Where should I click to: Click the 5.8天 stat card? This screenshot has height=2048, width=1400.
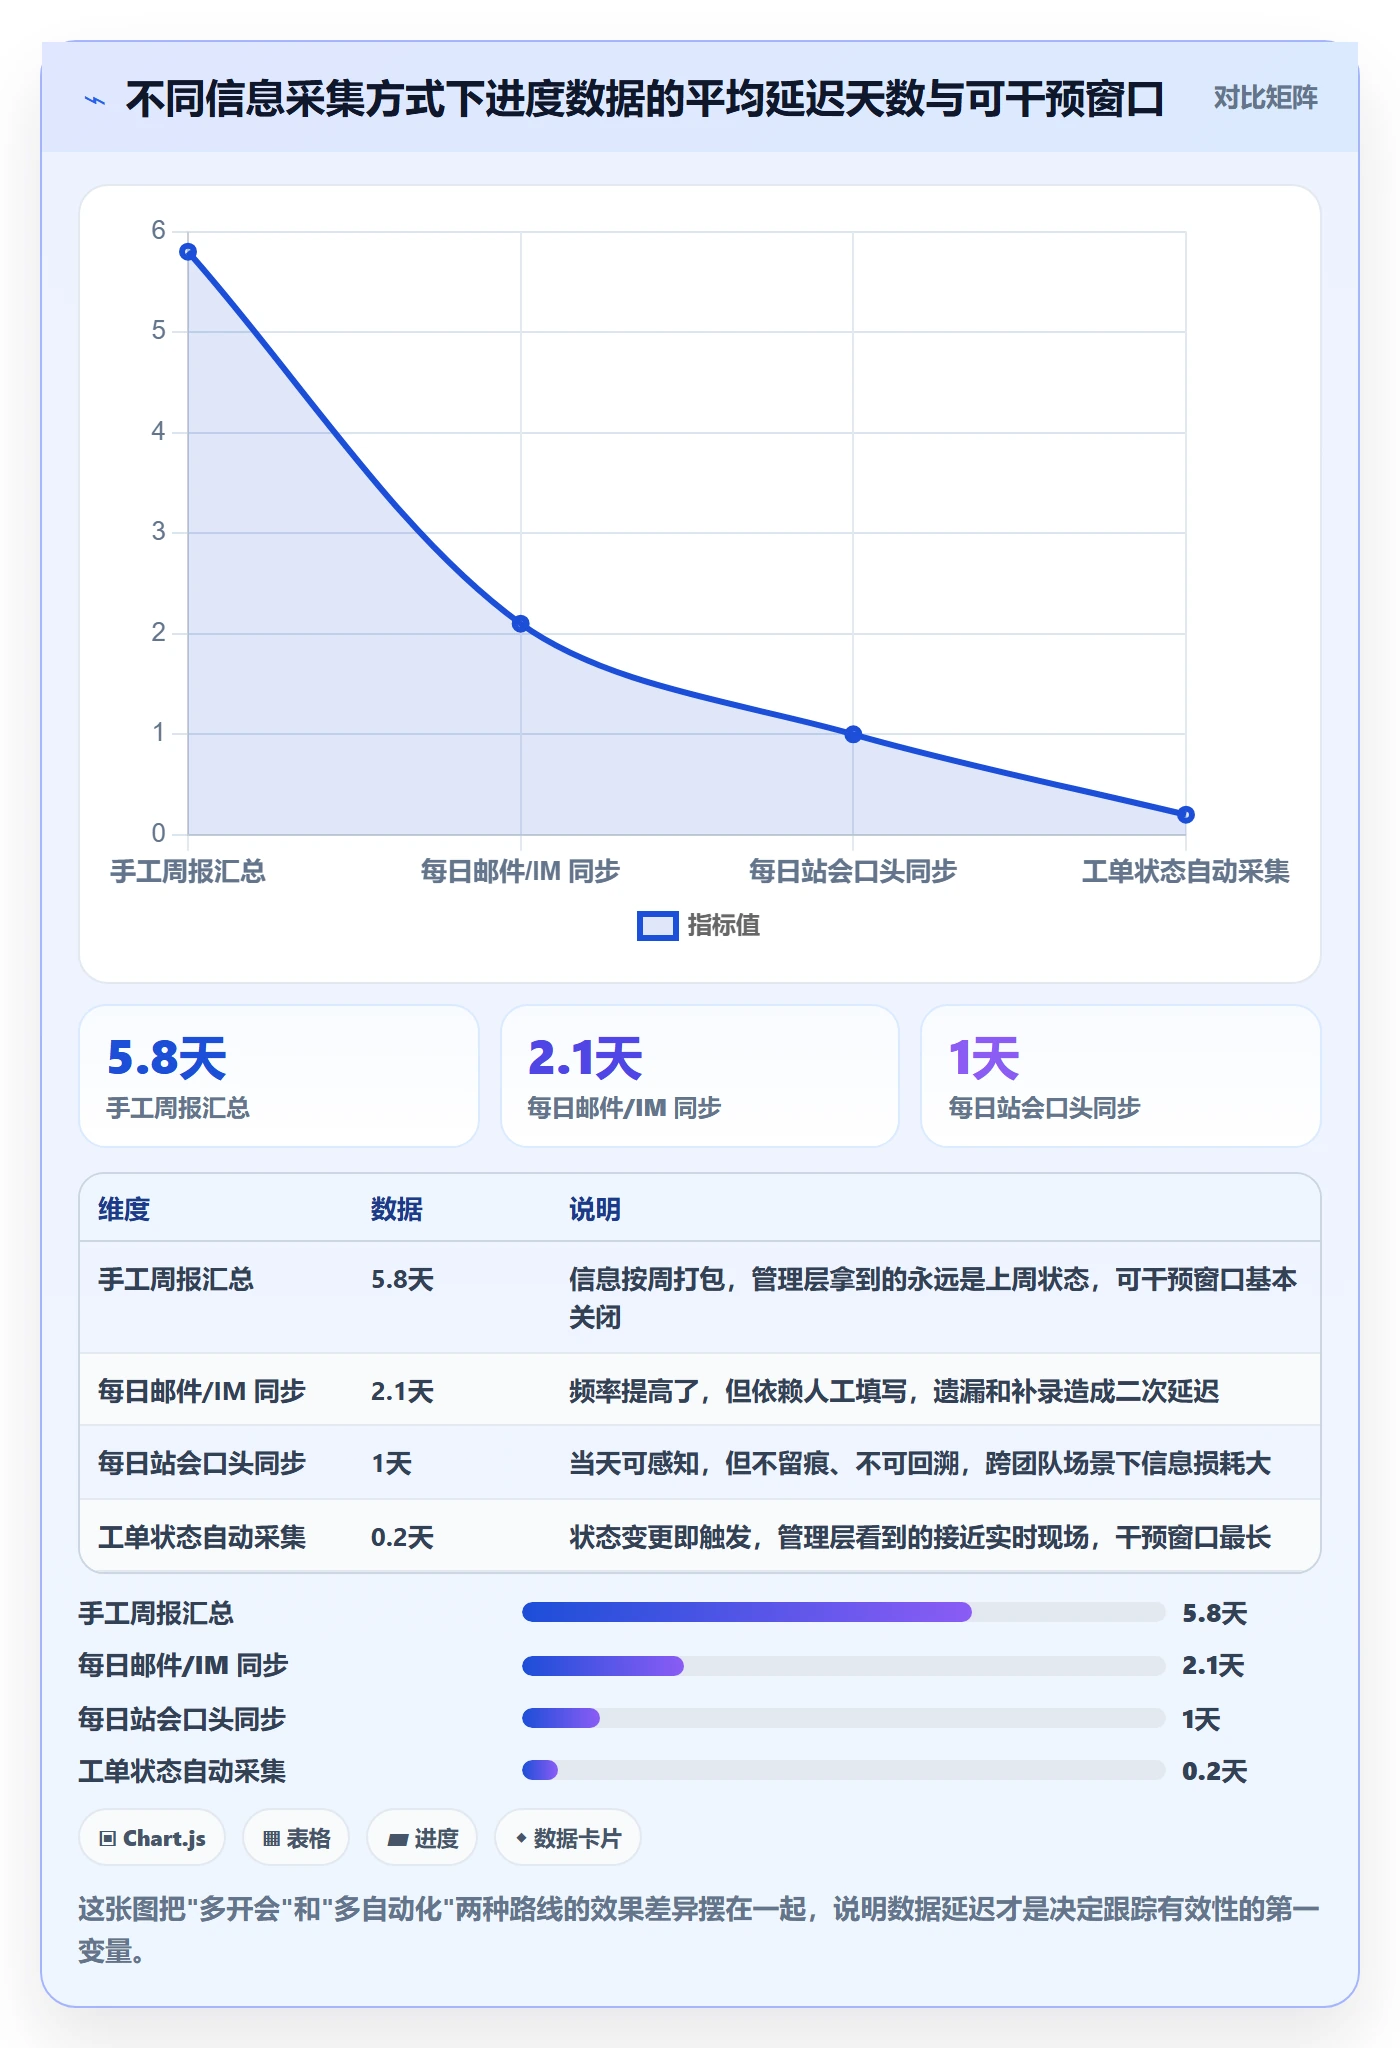click(x=279, y=1076)
